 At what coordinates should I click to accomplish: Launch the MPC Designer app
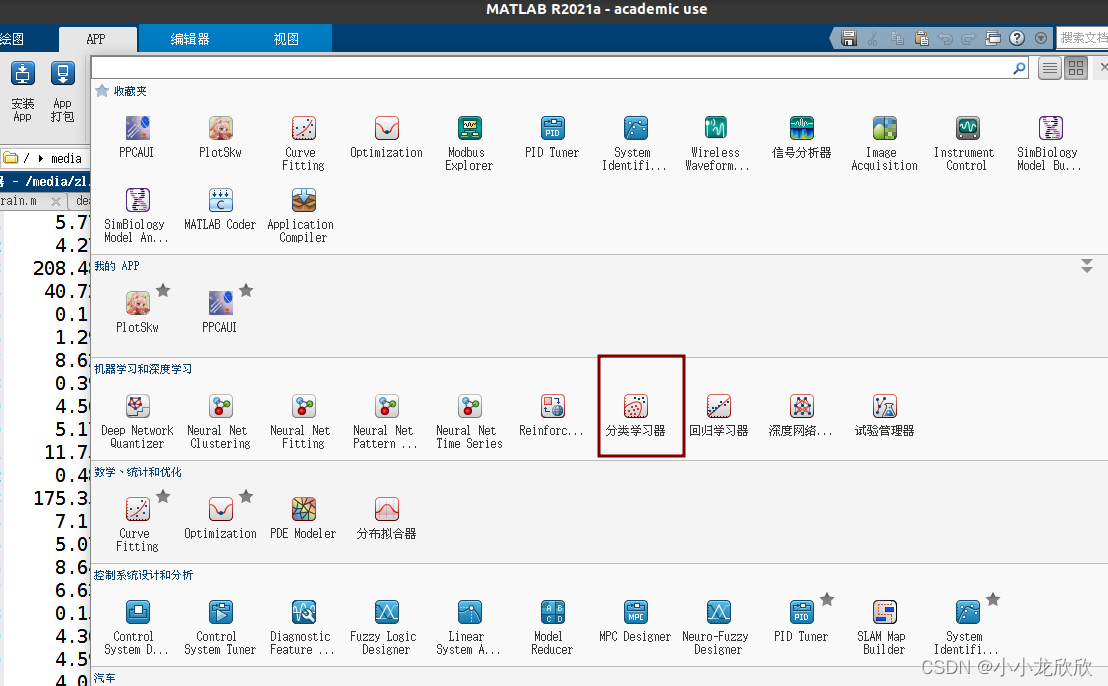pos(635,622)
